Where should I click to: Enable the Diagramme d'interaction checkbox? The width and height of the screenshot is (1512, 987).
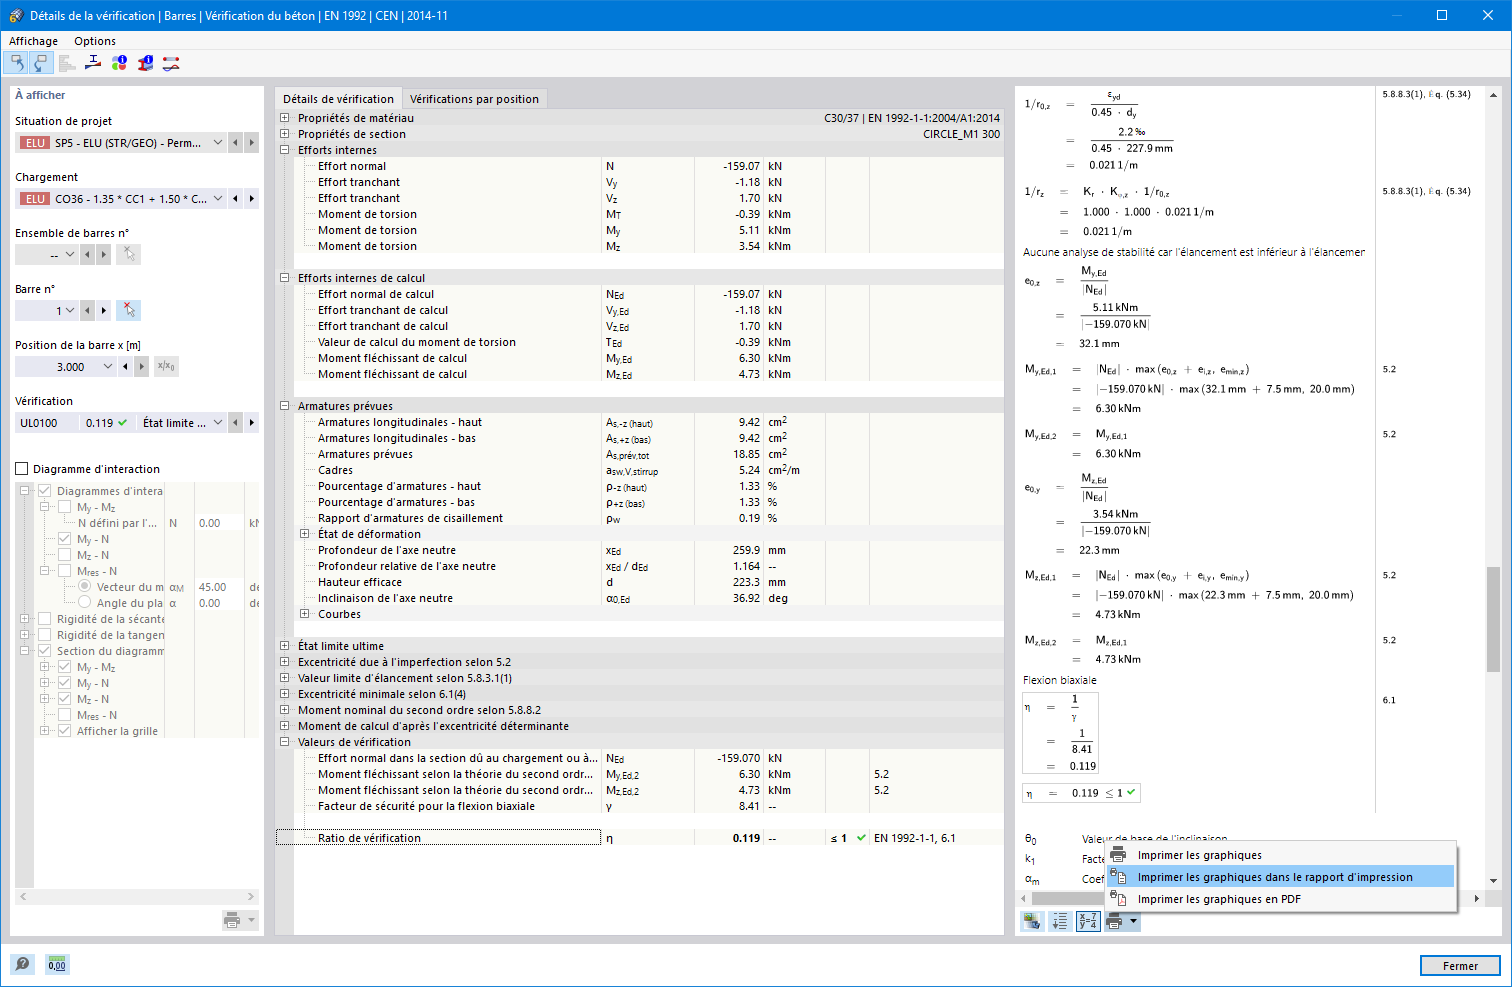pos(22,469)
